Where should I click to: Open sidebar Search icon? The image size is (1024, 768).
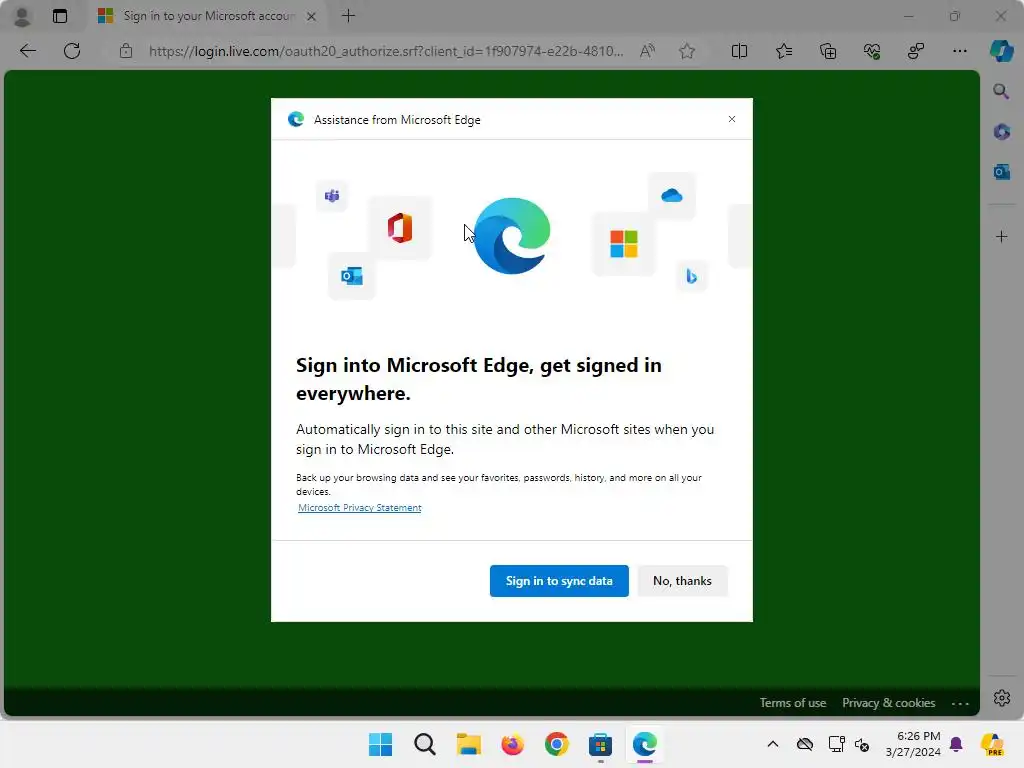1001,91
